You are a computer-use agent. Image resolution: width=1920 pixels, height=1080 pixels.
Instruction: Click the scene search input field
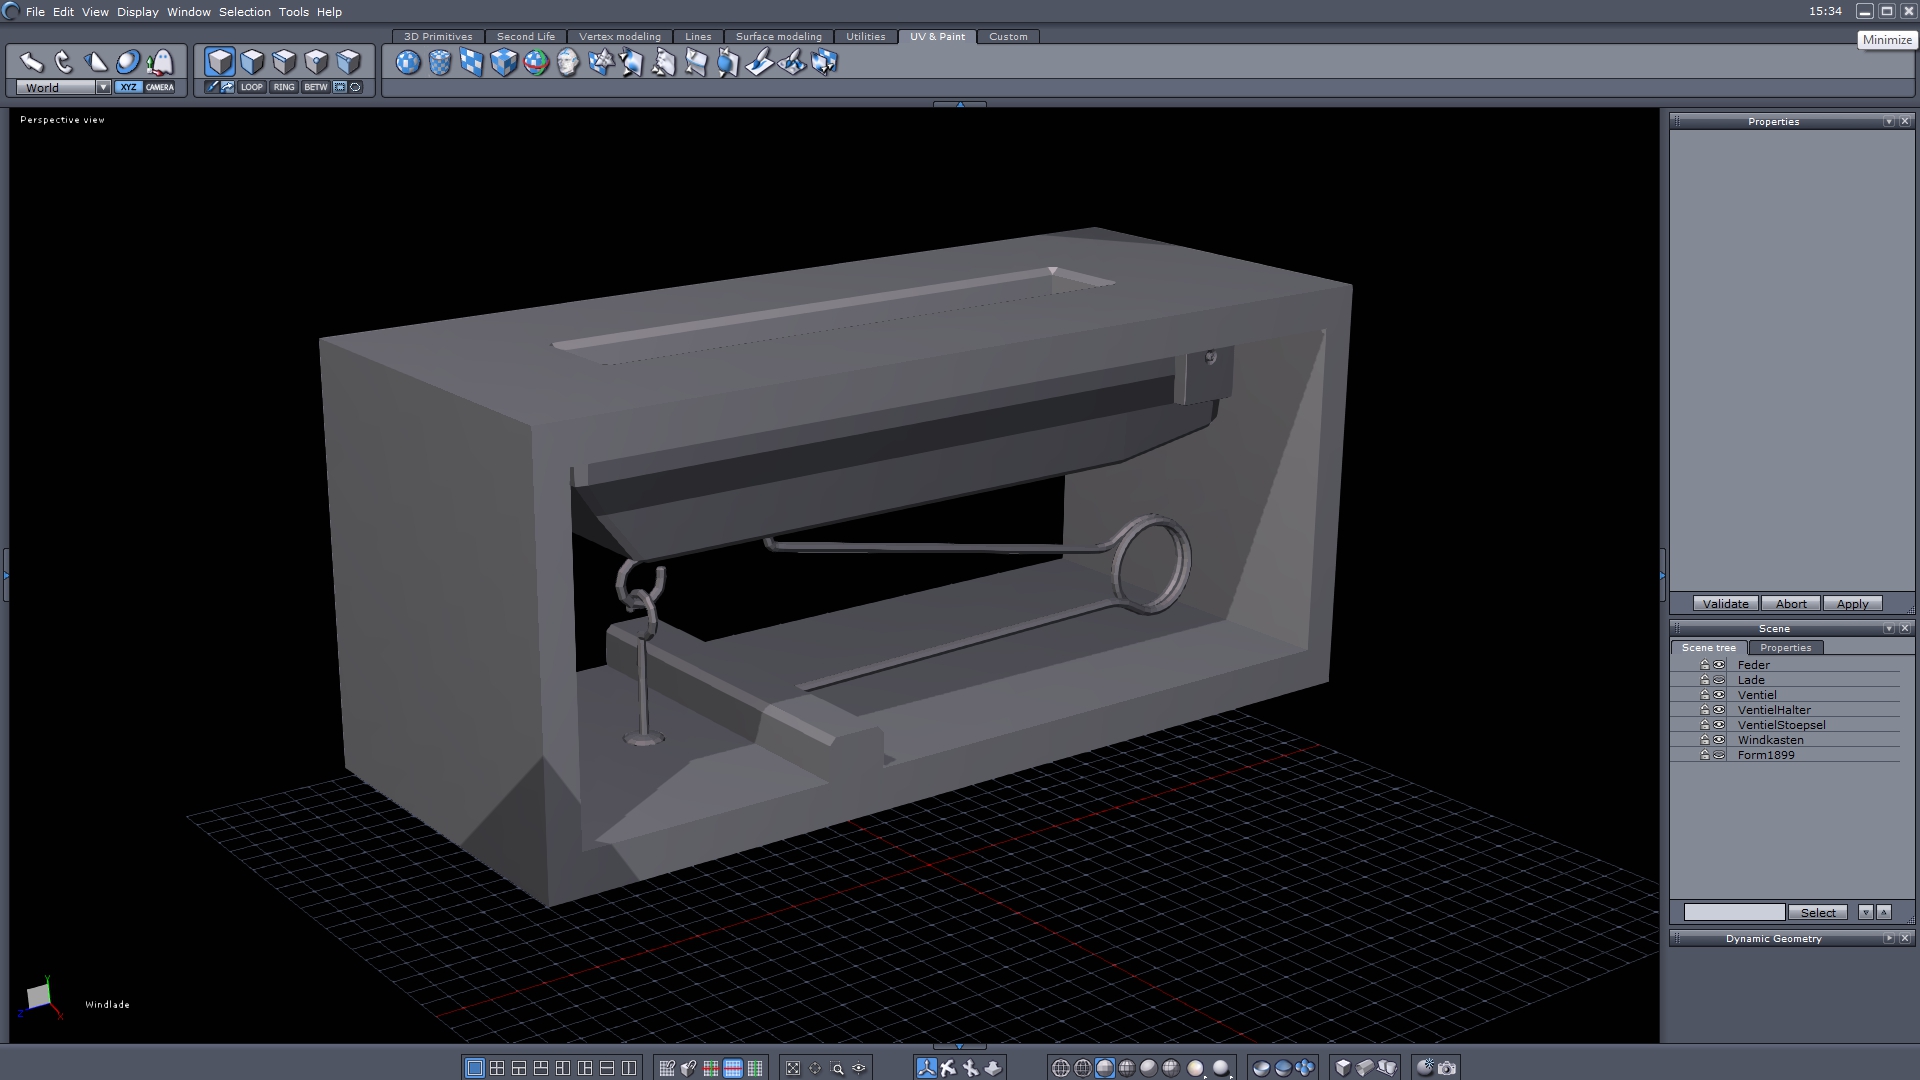point(1734,912)
